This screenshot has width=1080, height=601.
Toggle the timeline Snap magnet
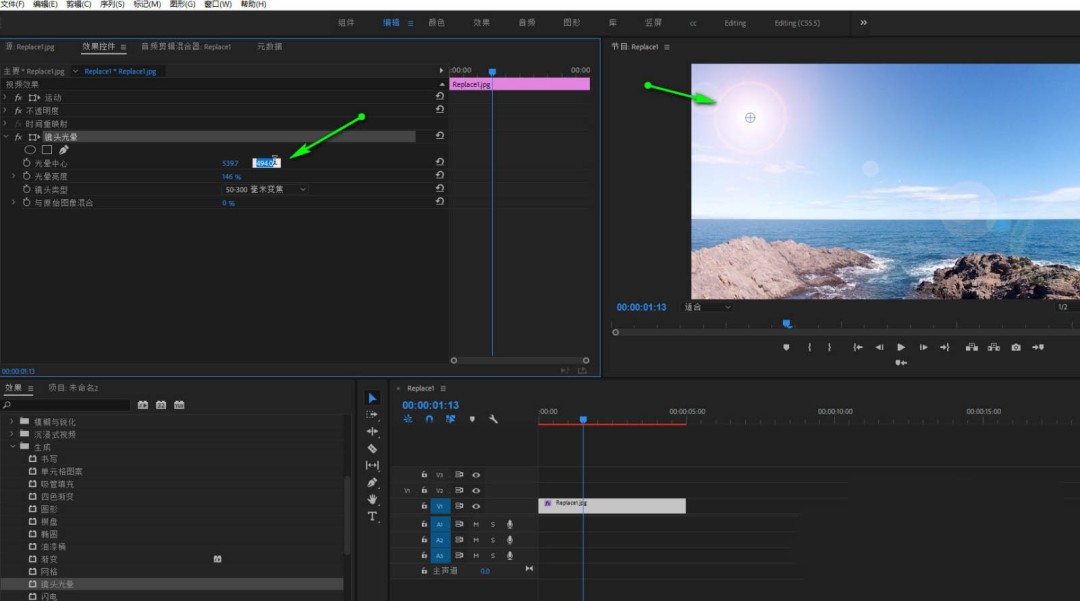(x=429, y=419)
